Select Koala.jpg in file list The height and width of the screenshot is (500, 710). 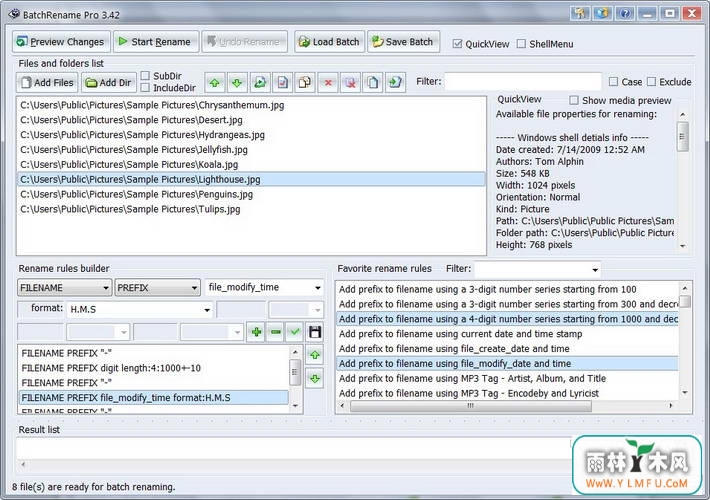coord(250,164)
